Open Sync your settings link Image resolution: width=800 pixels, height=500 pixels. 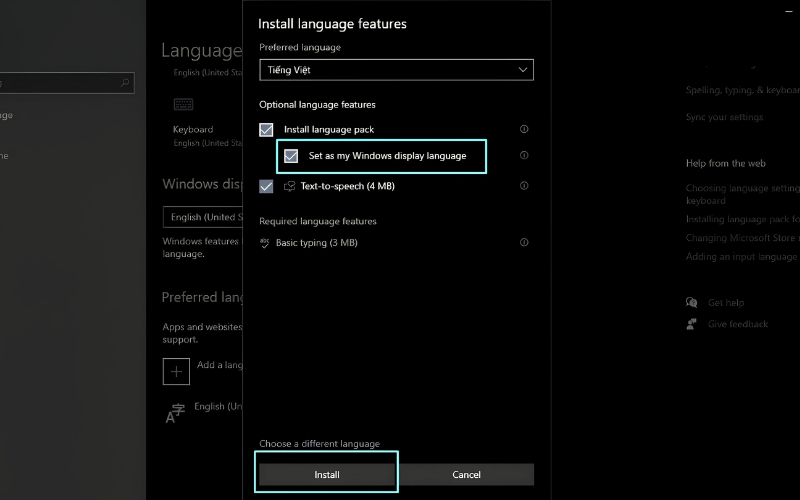click(724, 117)
